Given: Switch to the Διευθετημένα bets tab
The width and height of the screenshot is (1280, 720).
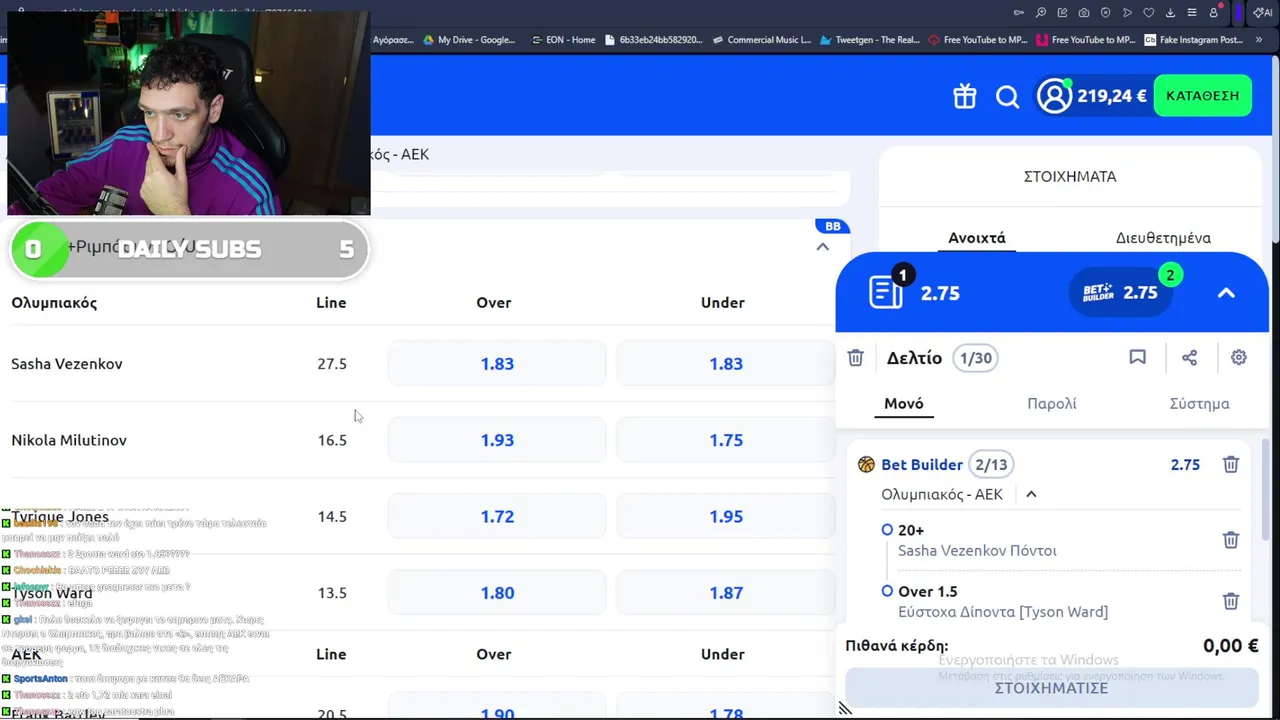Looking at the screenshot, I should (x=1163, y=238).
